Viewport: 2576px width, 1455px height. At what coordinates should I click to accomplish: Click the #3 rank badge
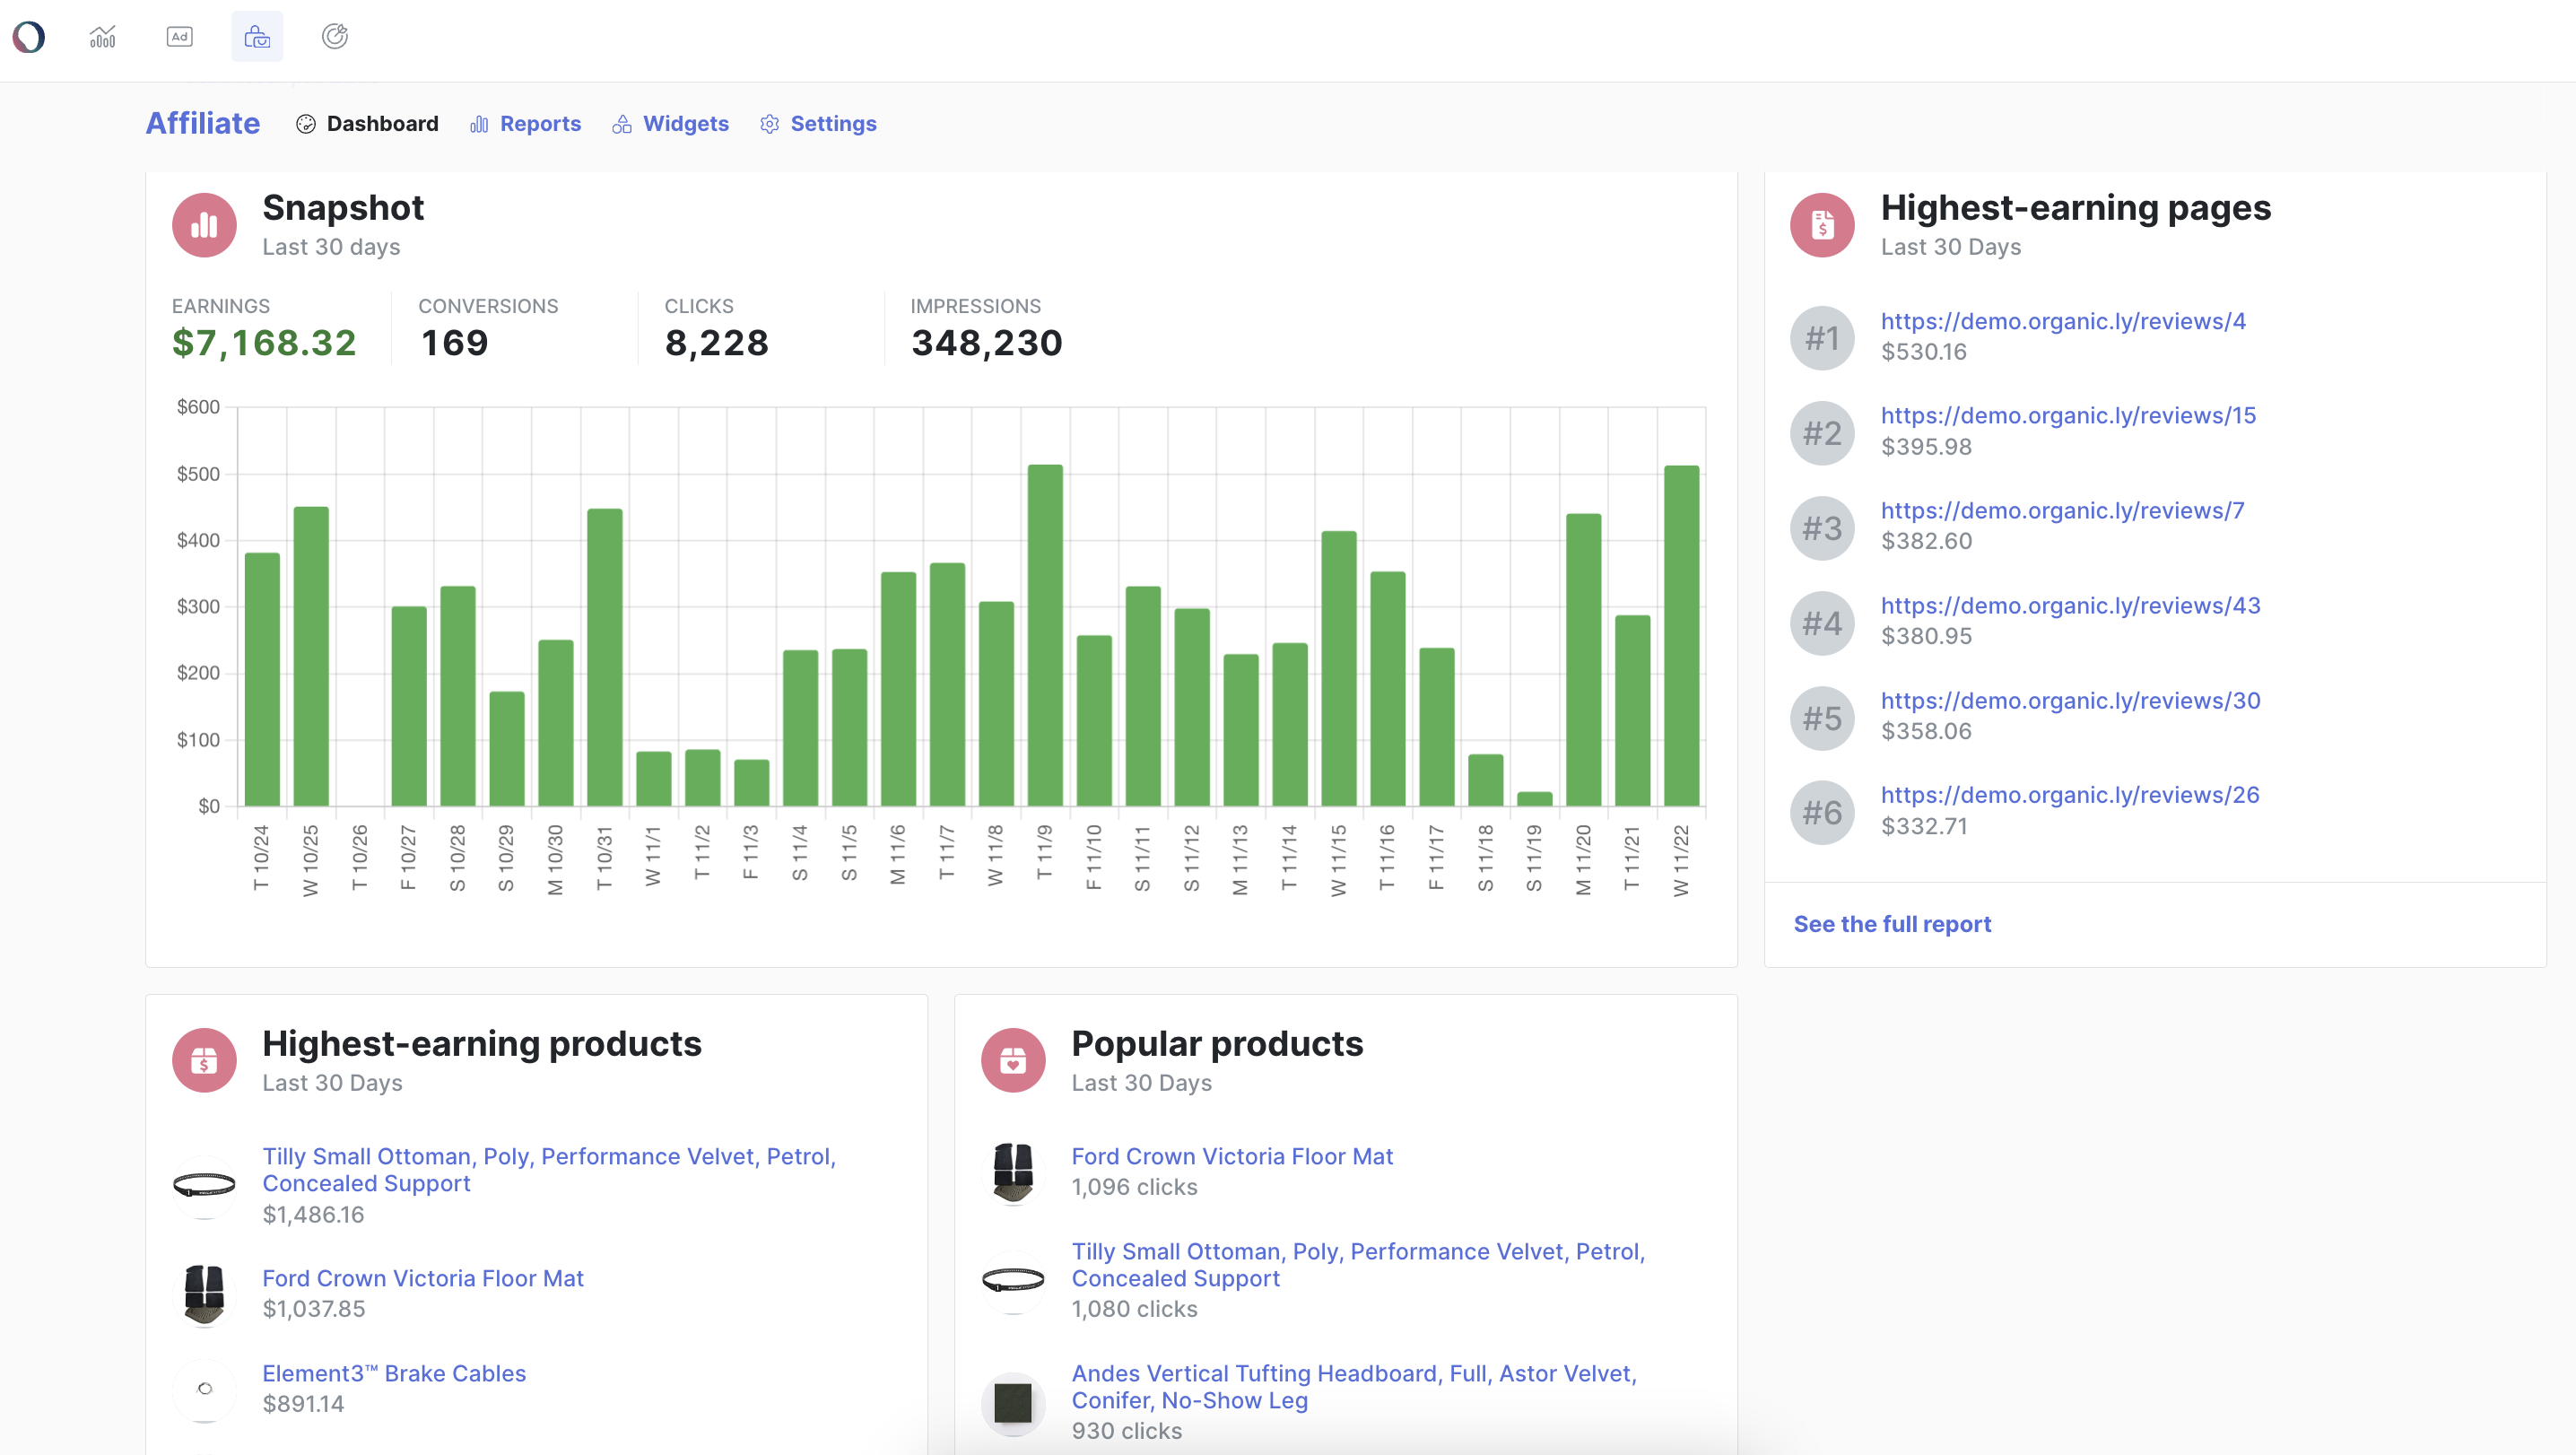pyautogui.click(x=1822, y=528)
